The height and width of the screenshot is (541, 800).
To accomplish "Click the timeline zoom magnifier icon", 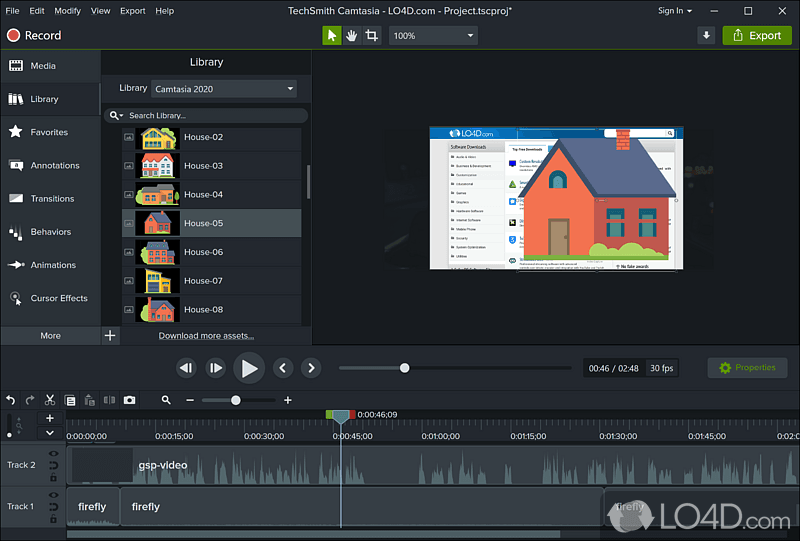I will 166,400.
